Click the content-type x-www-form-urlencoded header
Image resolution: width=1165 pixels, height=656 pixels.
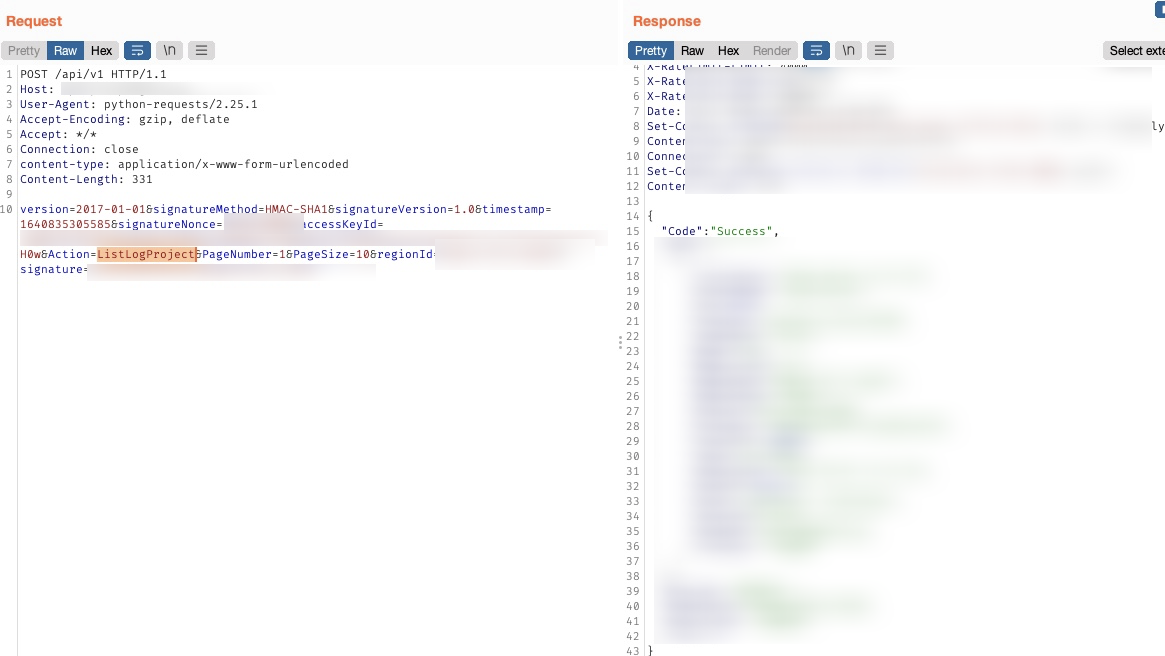click(x=184, y=164)
